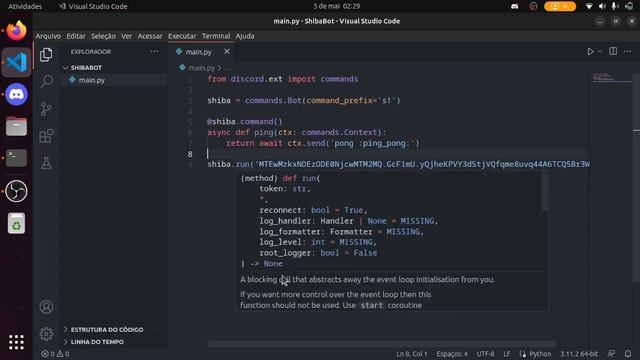The height and width of the screenshot is (360, 640).
Task: Open the Explorer view in activity bar
Action: [x=46, y=54]
